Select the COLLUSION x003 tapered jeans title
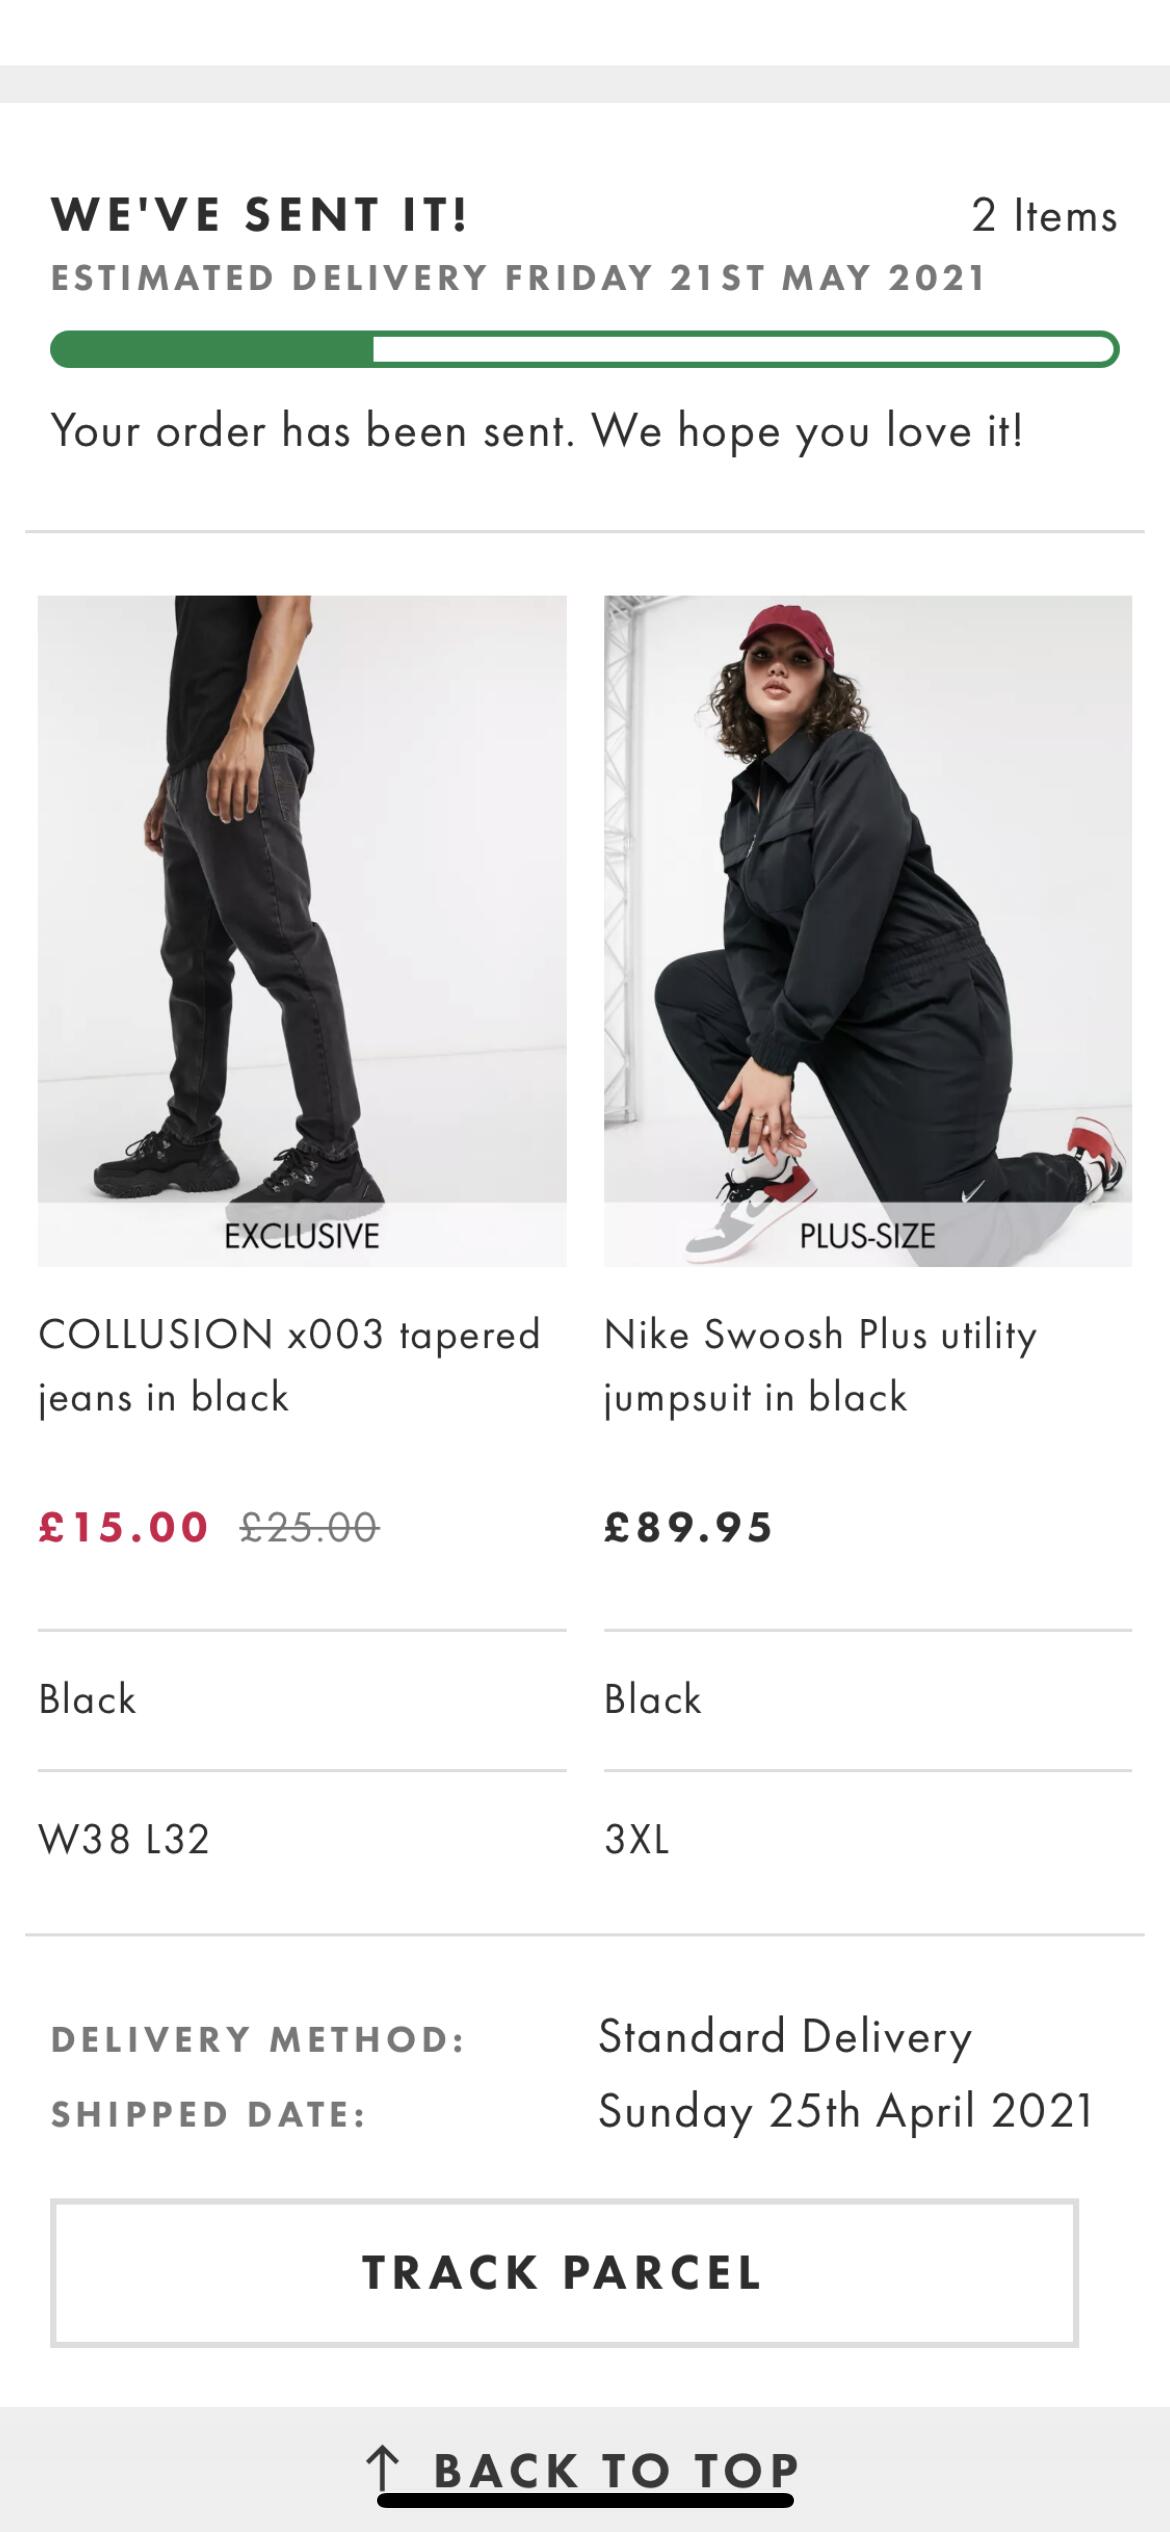 tap(290, 1365)
